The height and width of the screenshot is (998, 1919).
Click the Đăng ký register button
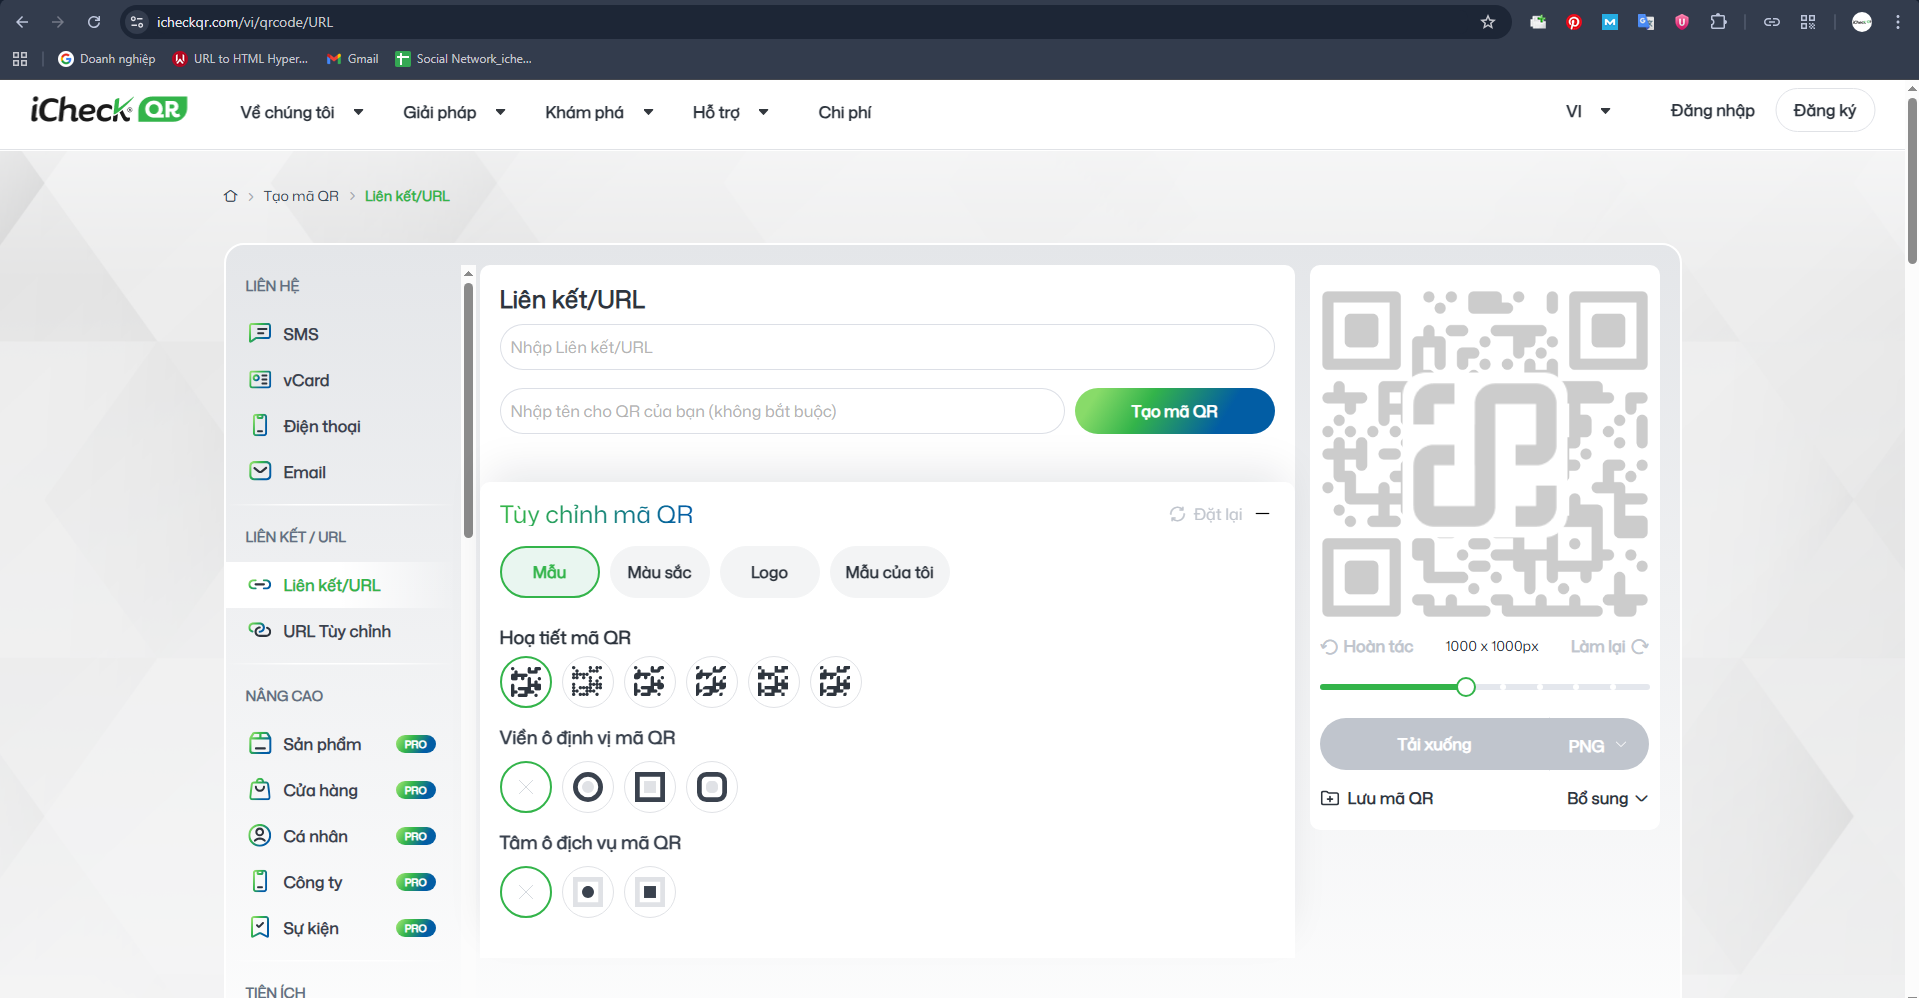point(1825,110)
